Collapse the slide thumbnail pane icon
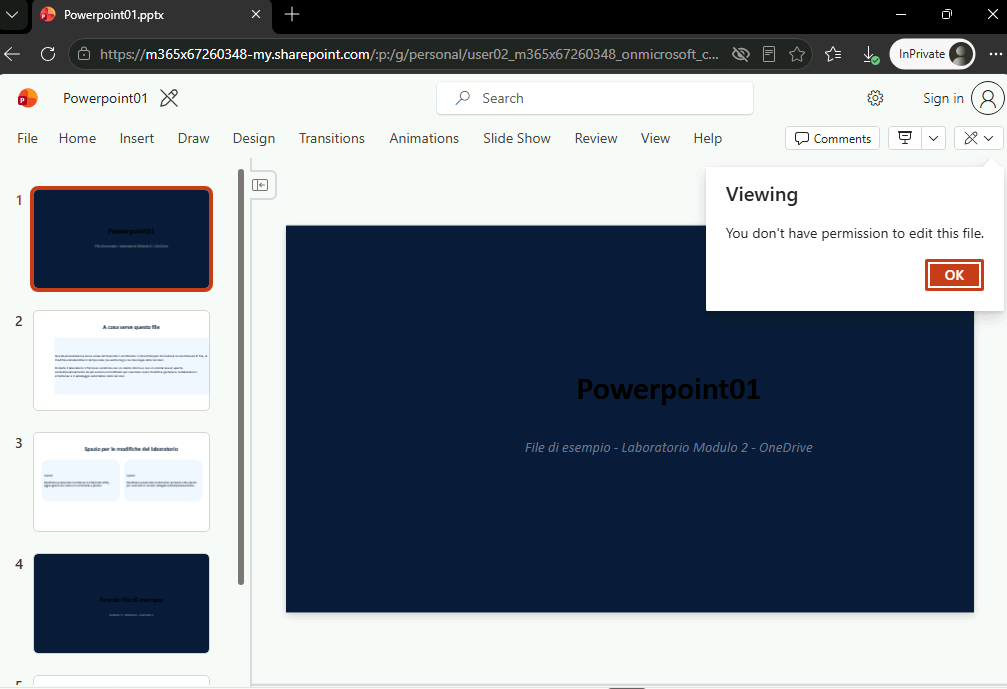This screenshot has height=689, width=1007. click(260, 185)
